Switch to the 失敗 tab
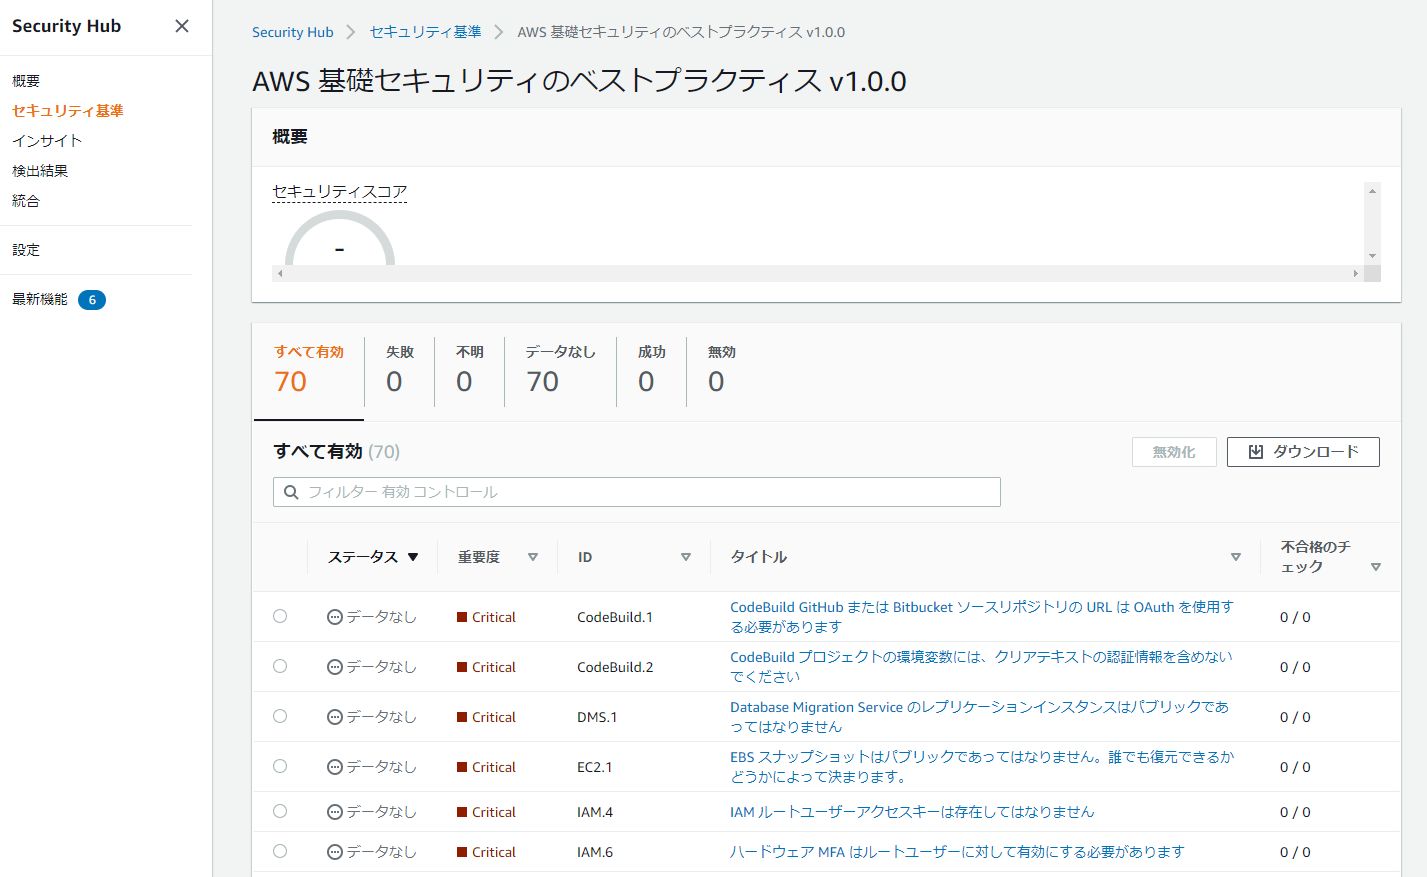 [x=400, y=370]
